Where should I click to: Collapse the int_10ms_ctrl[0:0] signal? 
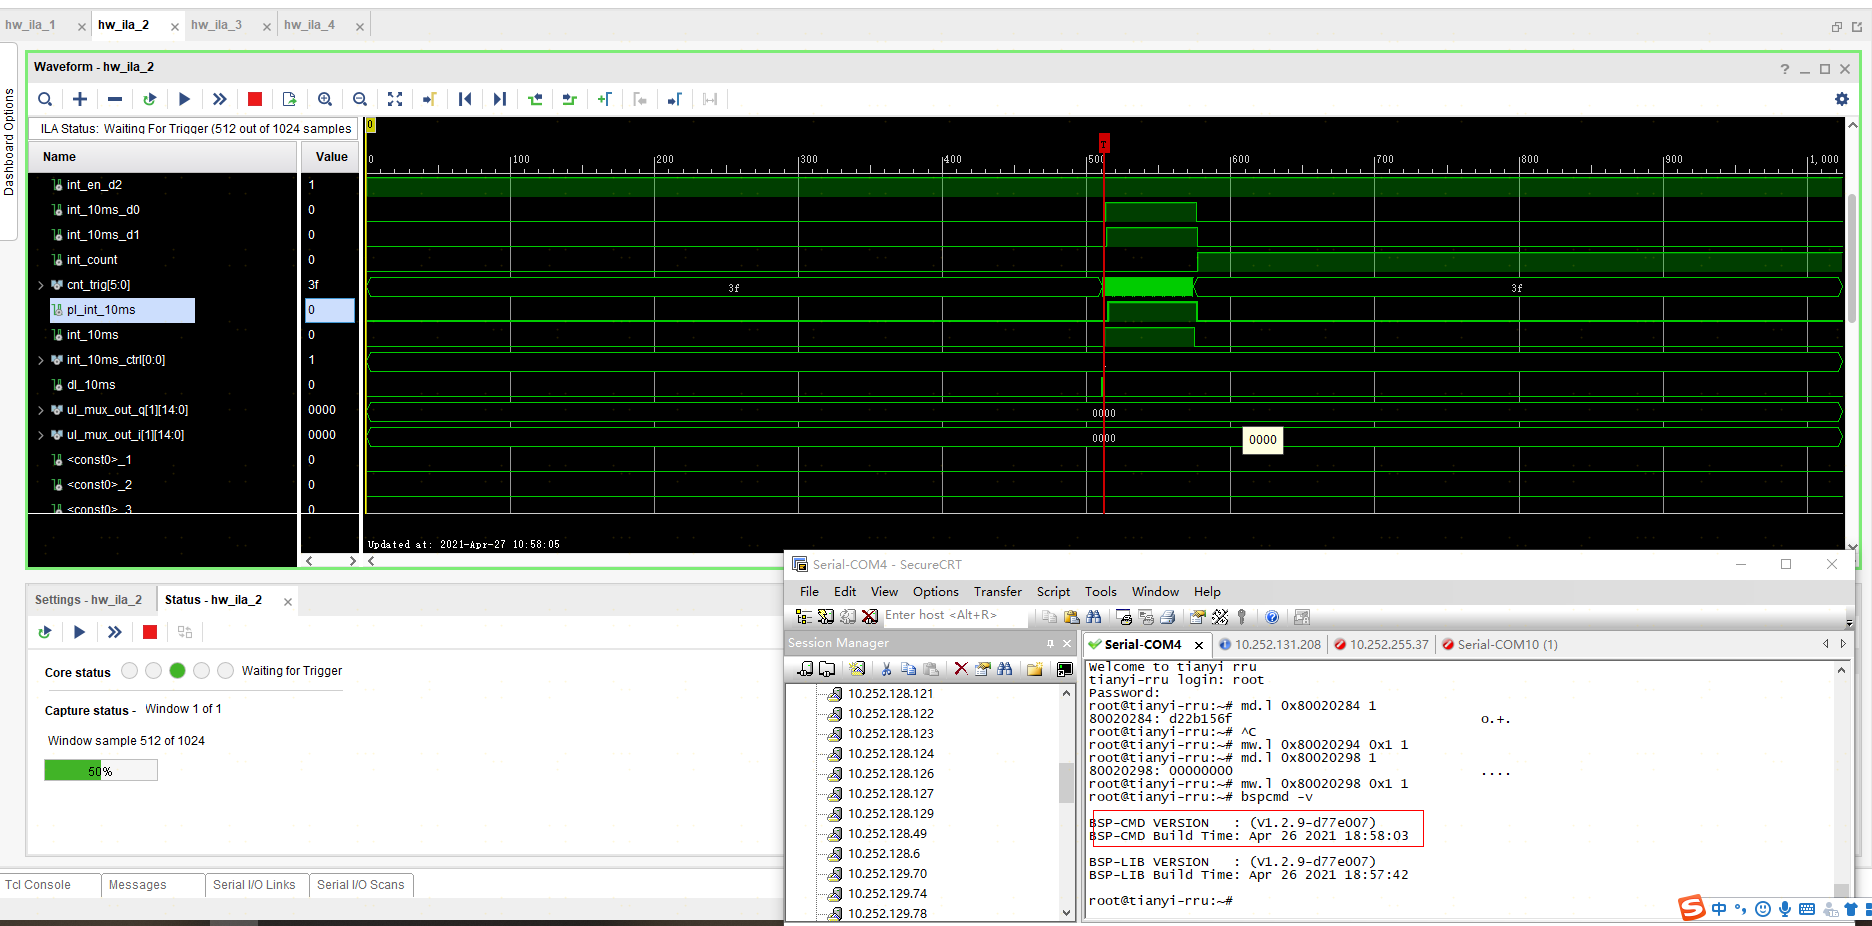41,360
